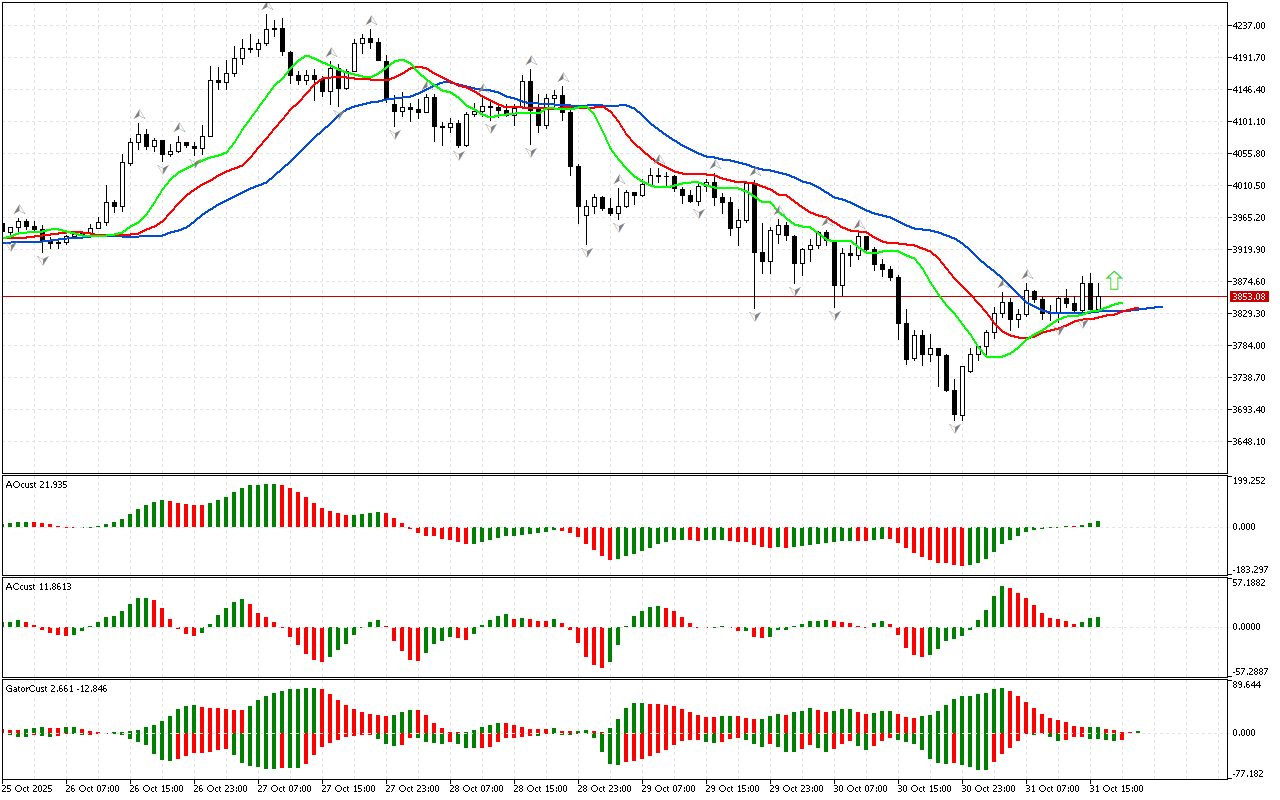Click the 30 Oct 23:00 time axis label

click(x=989, y=788)
